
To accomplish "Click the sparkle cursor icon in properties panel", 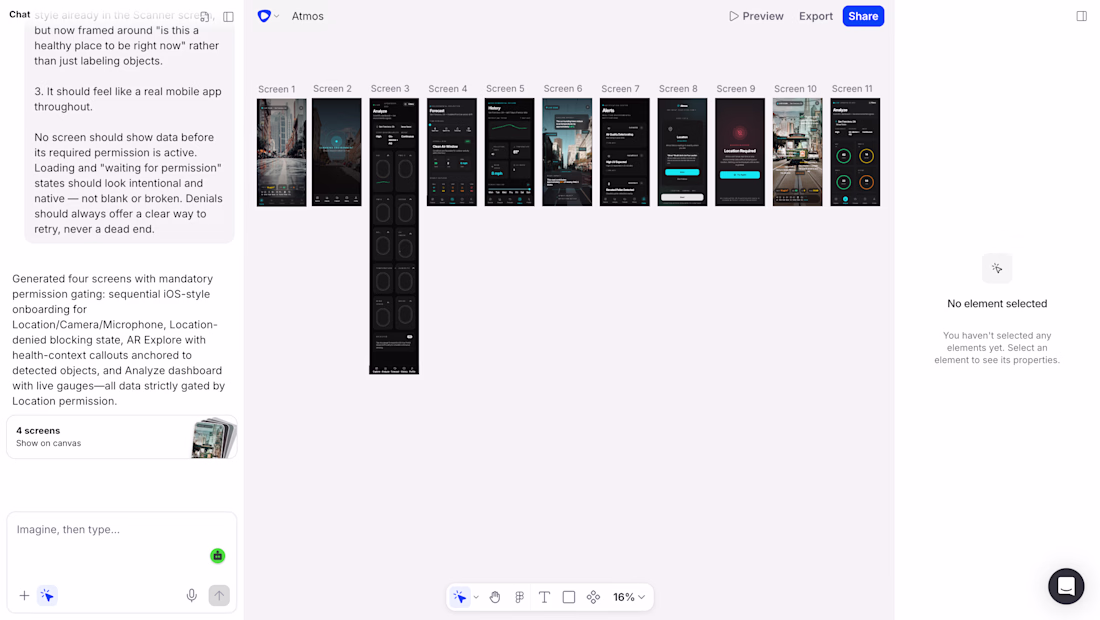I will [997, 269].
